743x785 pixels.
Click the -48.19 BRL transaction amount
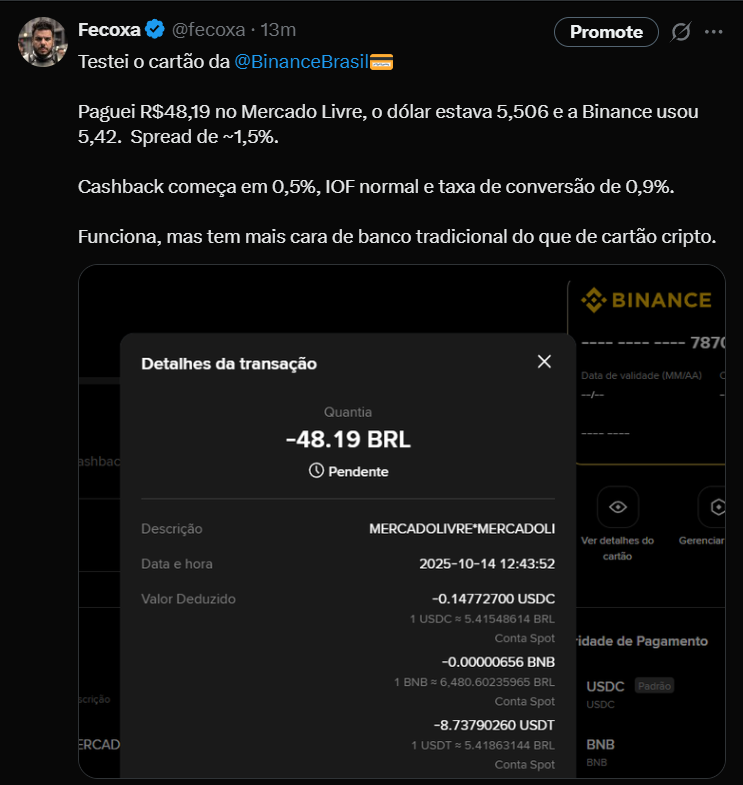tap(348, 439)
